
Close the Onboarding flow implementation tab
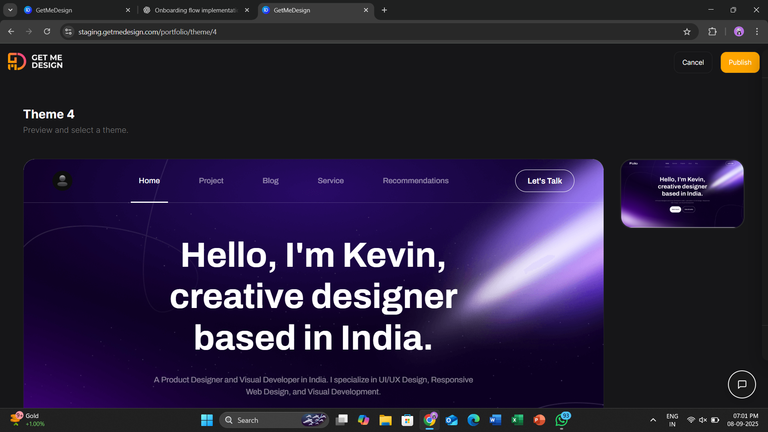tap(247, 10)
